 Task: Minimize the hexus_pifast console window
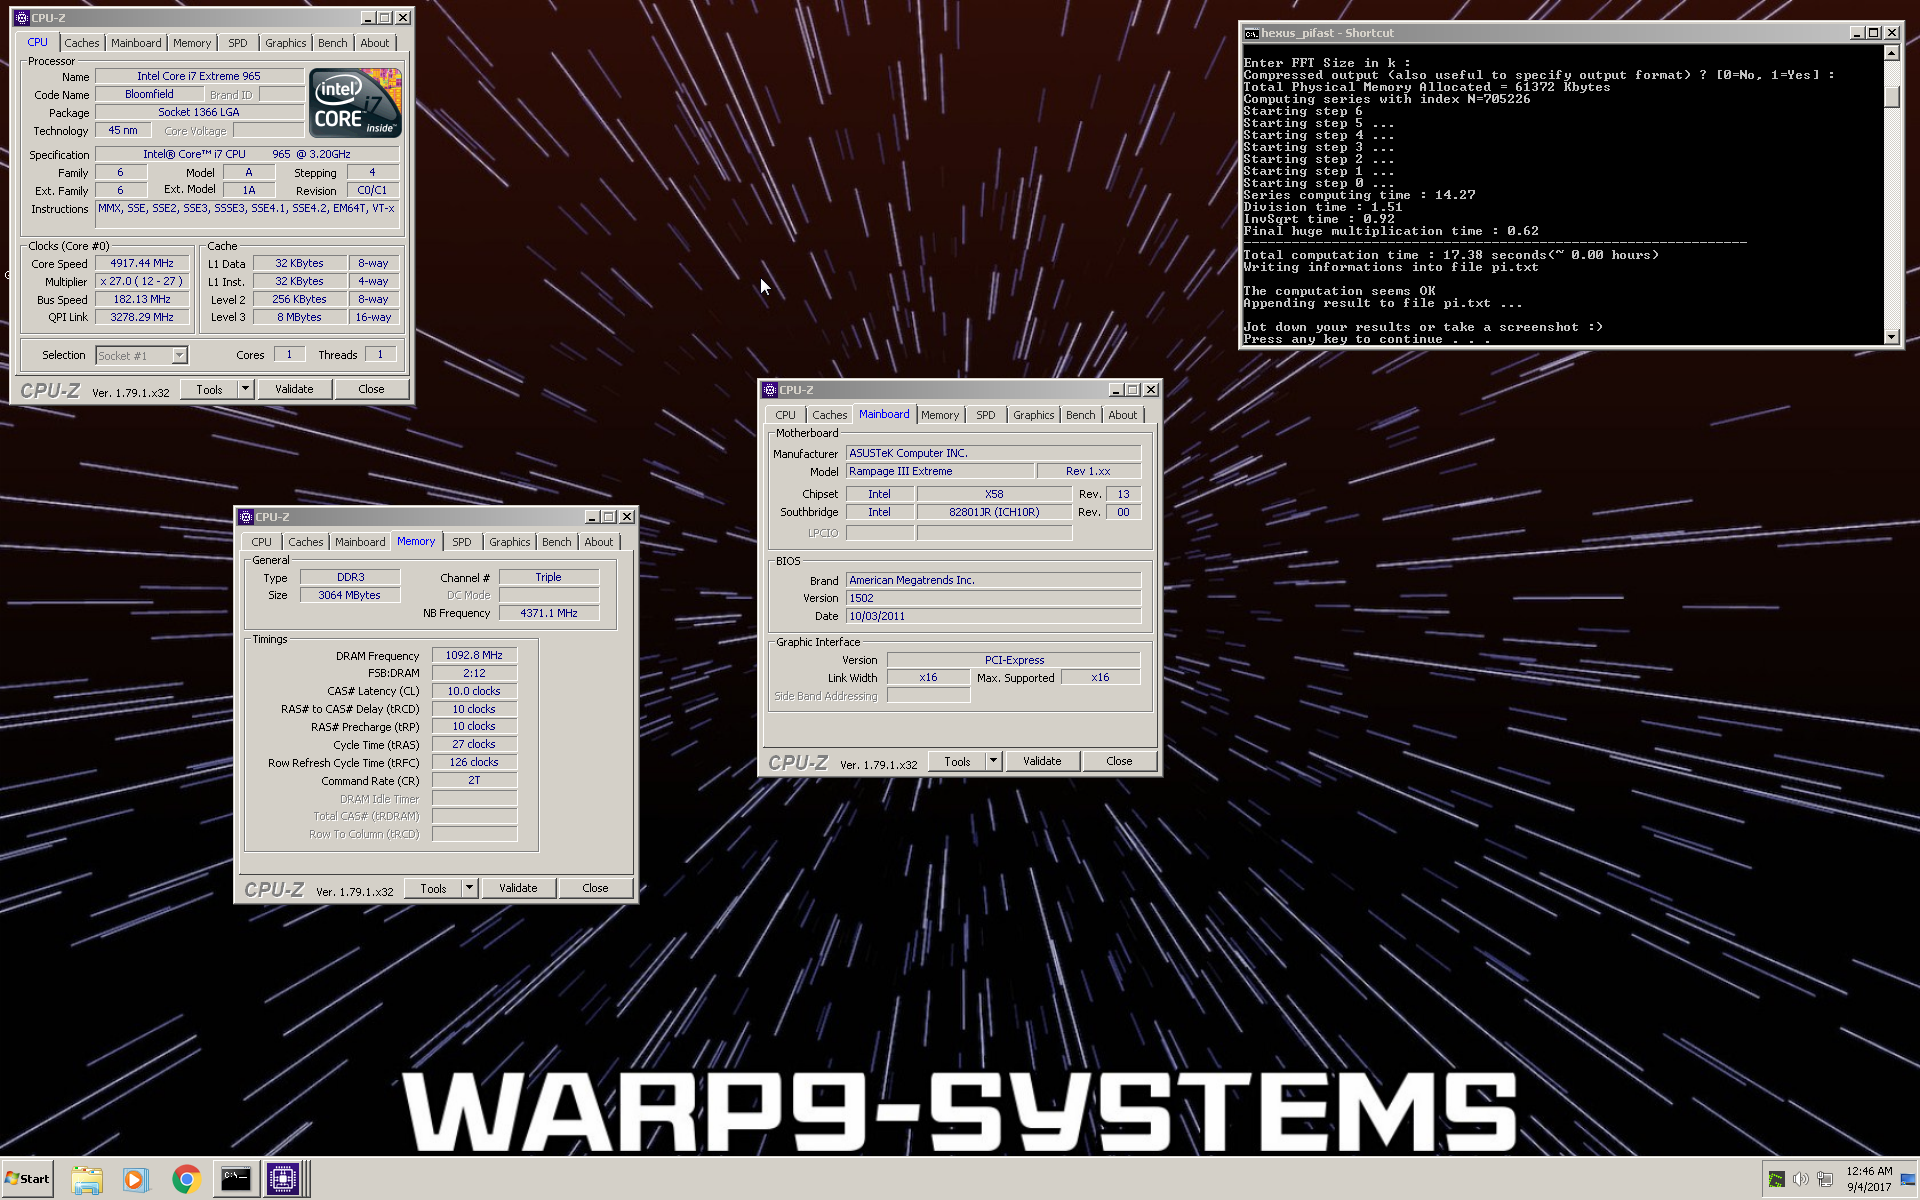1857,33
